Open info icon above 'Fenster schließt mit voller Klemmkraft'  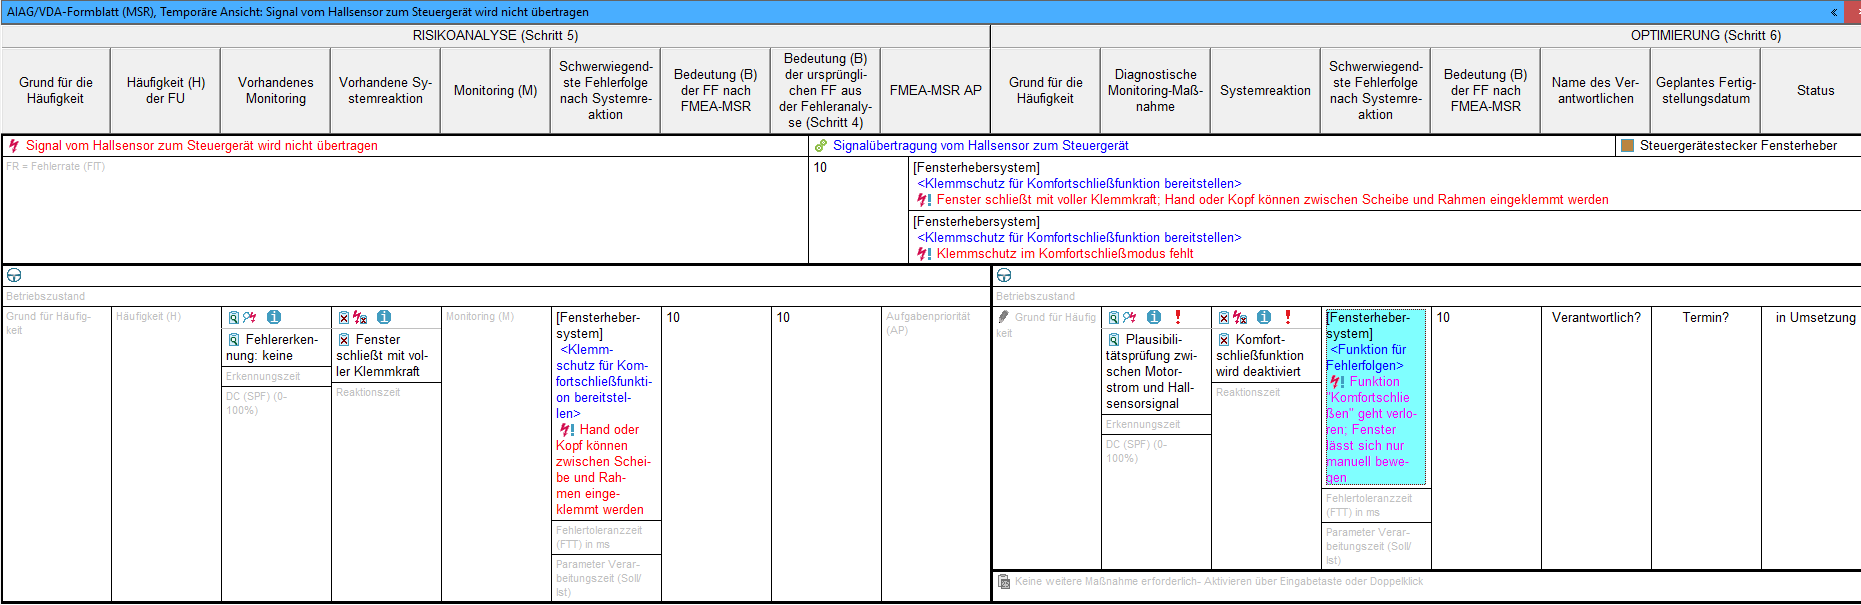384,317
